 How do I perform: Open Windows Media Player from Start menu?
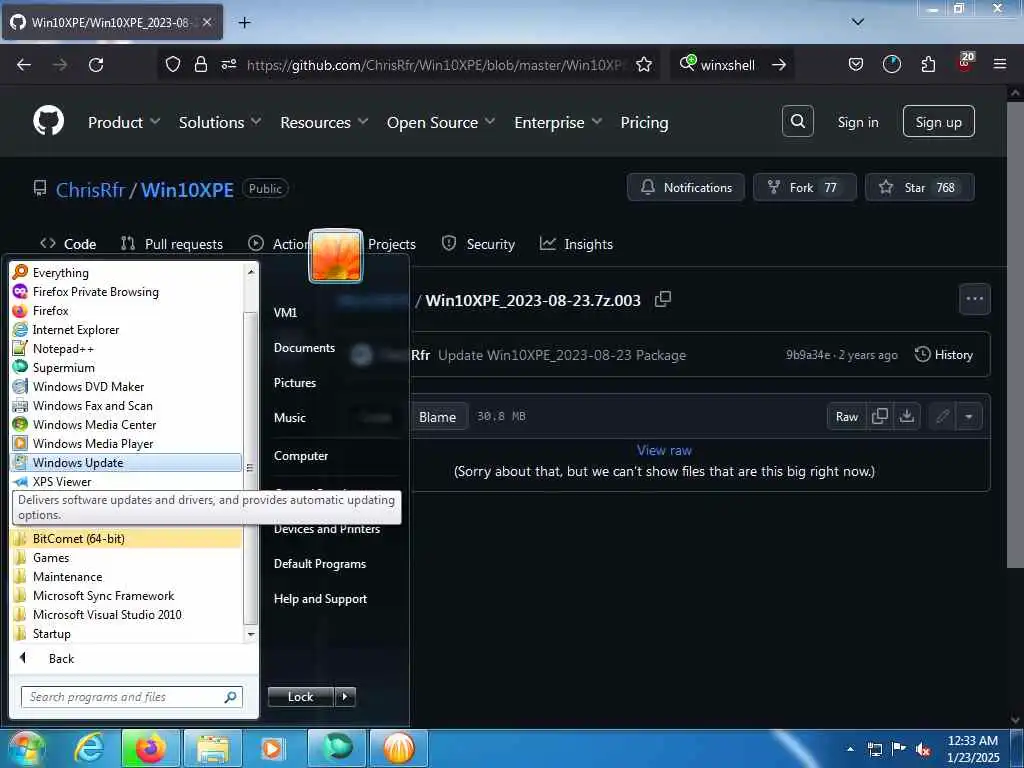coord(93,443)
